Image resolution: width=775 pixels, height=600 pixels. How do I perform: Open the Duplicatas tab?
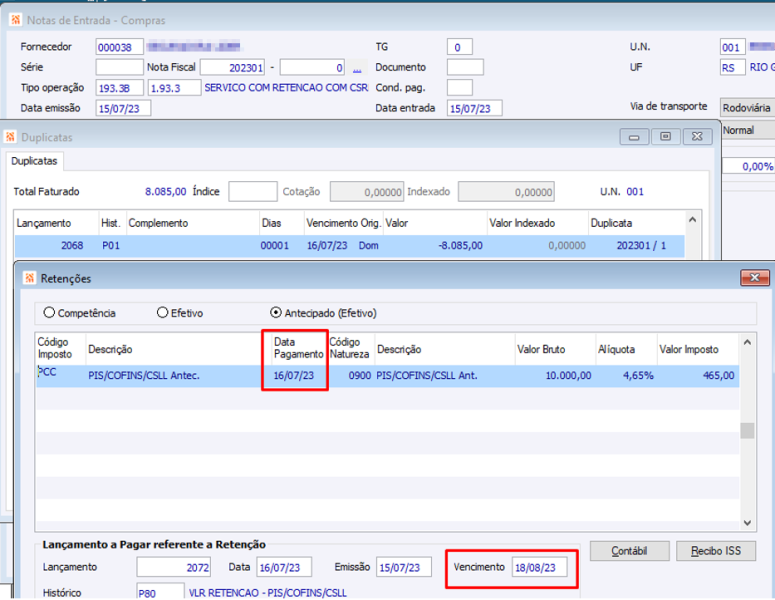coord(34,161)
